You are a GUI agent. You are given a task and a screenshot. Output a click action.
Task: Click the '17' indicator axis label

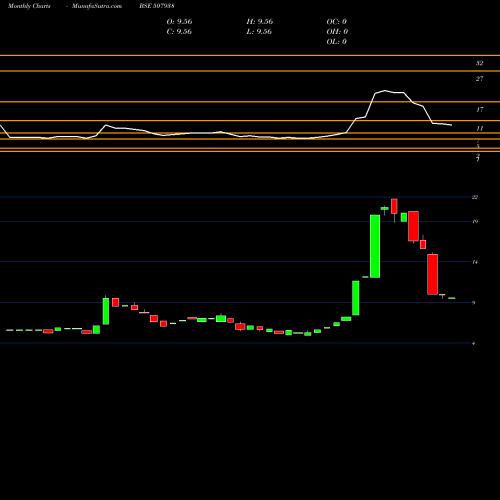[480, 110]
